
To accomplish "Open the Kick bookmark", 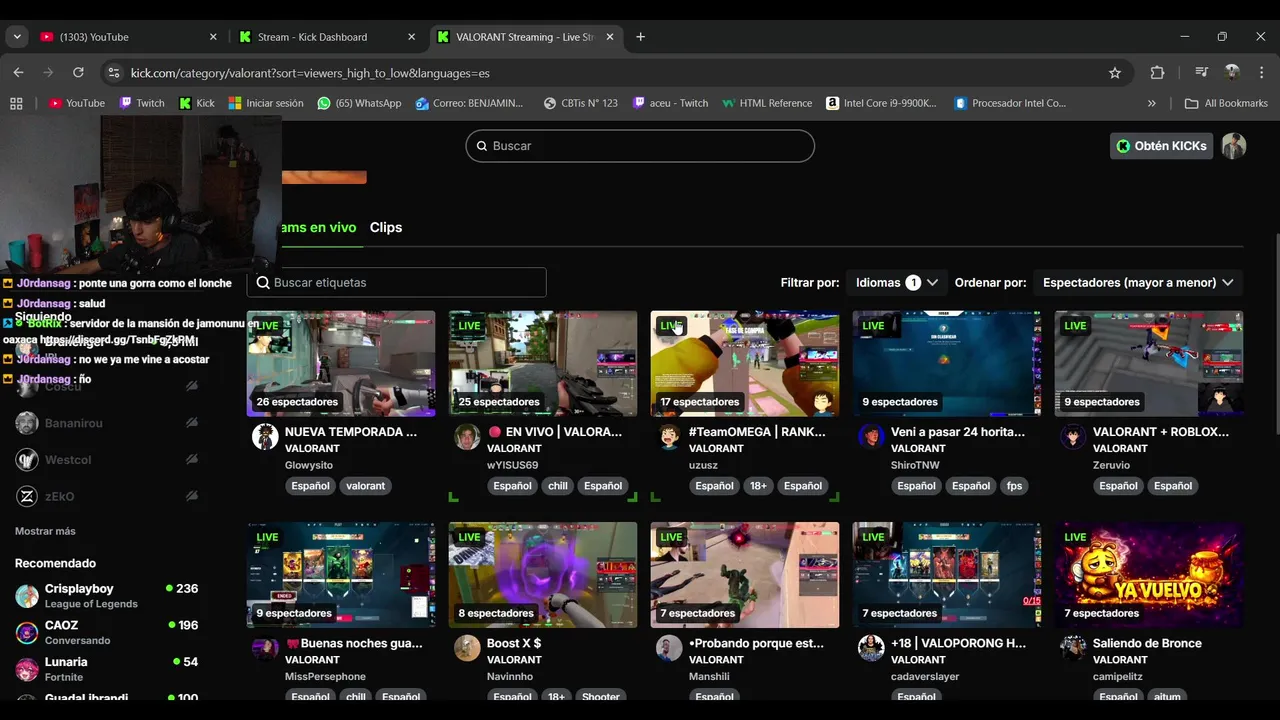I will pos(197,103).
